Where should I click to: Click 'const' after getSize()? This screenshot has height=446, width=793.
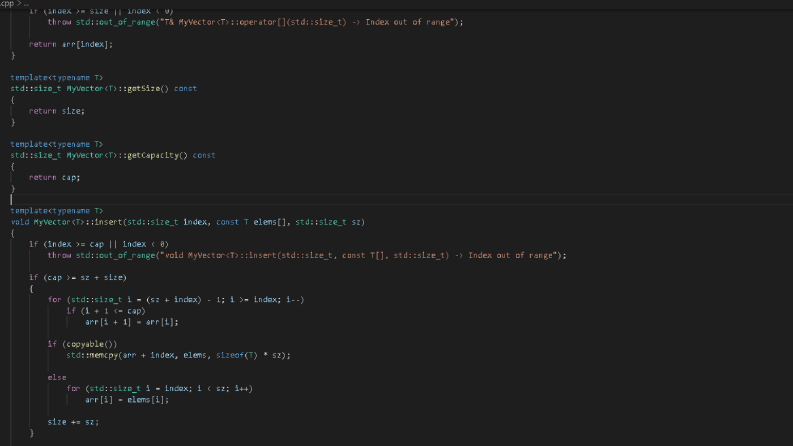(185, 88)
